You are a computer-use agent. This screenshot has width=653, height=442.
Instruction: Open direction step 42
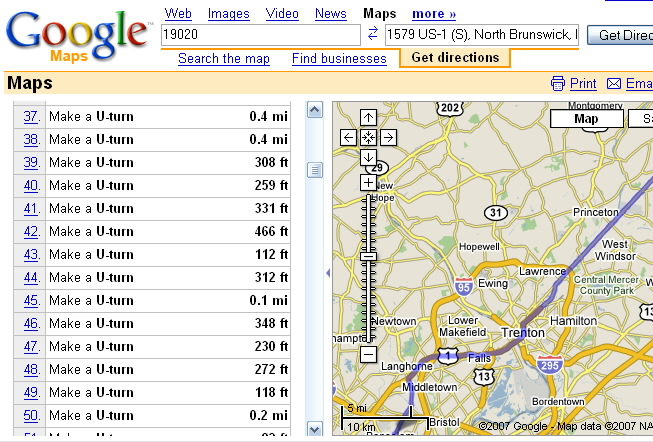31,231
